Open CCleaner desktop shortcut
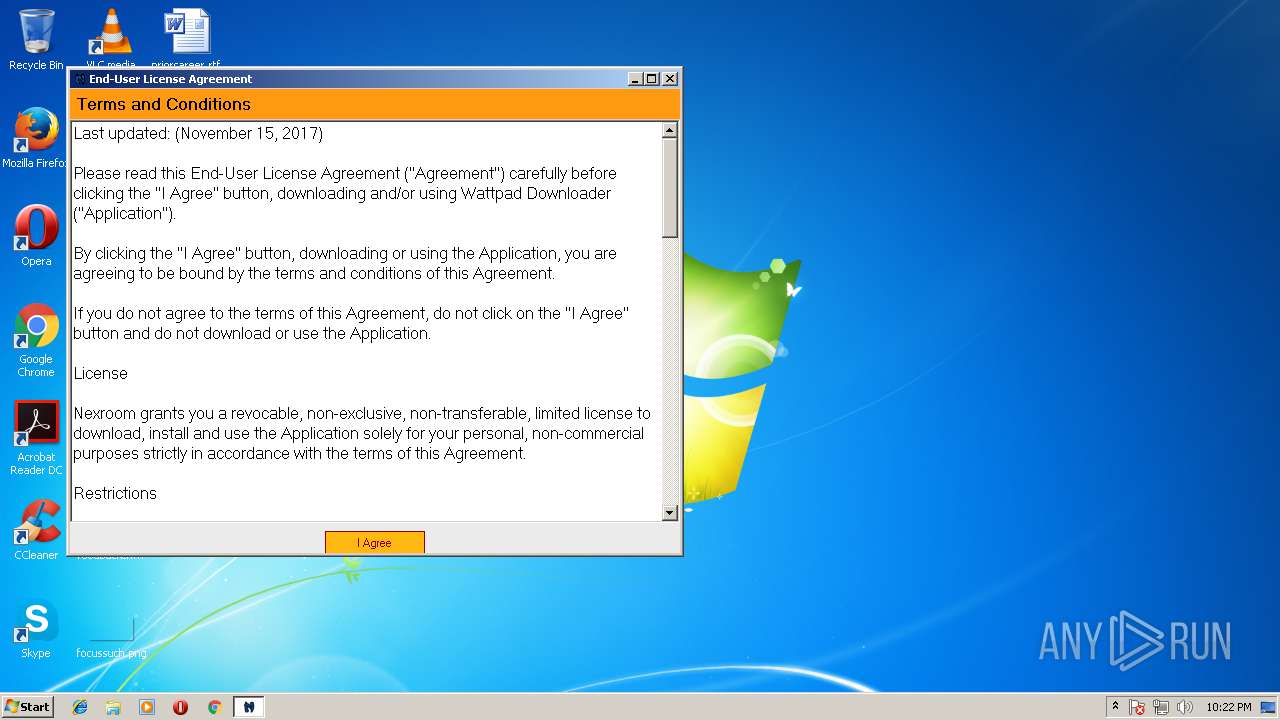This screenshot has height=720, width=1280. click(x=36, y=530)
